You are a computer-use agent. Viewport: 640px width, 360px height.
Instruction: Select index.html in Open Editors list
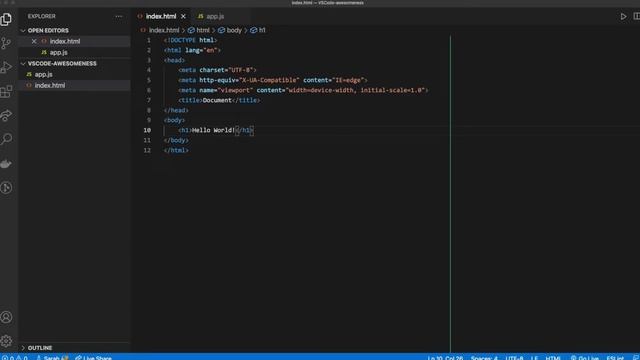click(65, 41)
